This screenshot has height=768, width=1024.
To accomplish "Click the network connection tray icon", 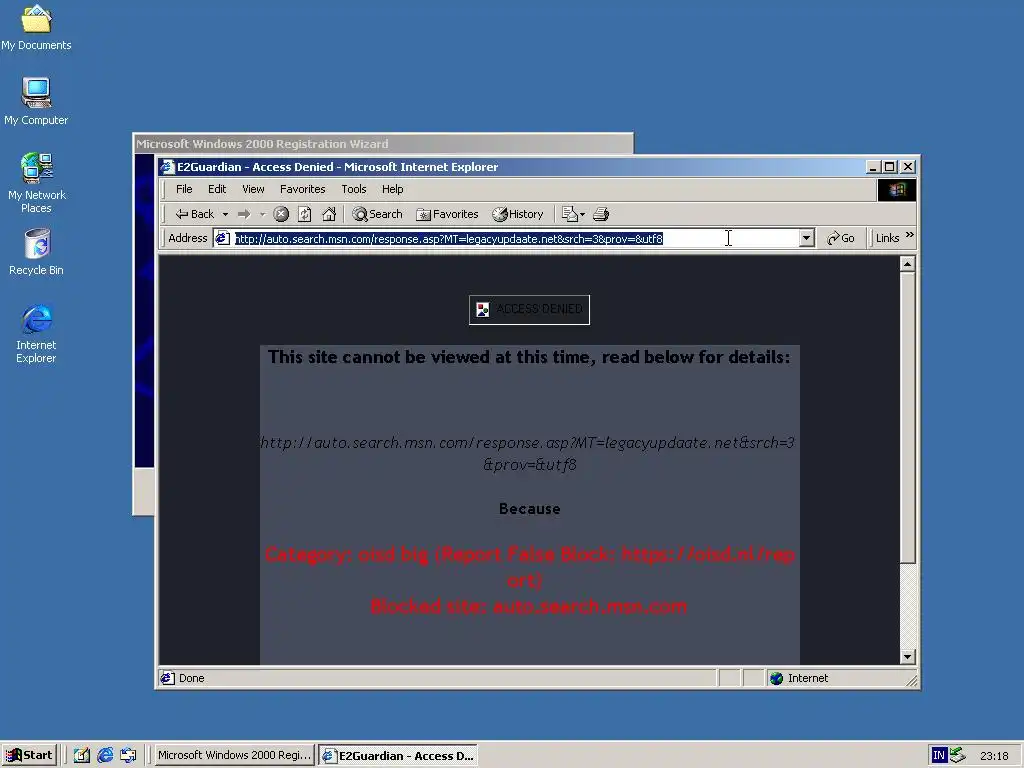I will tap(957, 755).
